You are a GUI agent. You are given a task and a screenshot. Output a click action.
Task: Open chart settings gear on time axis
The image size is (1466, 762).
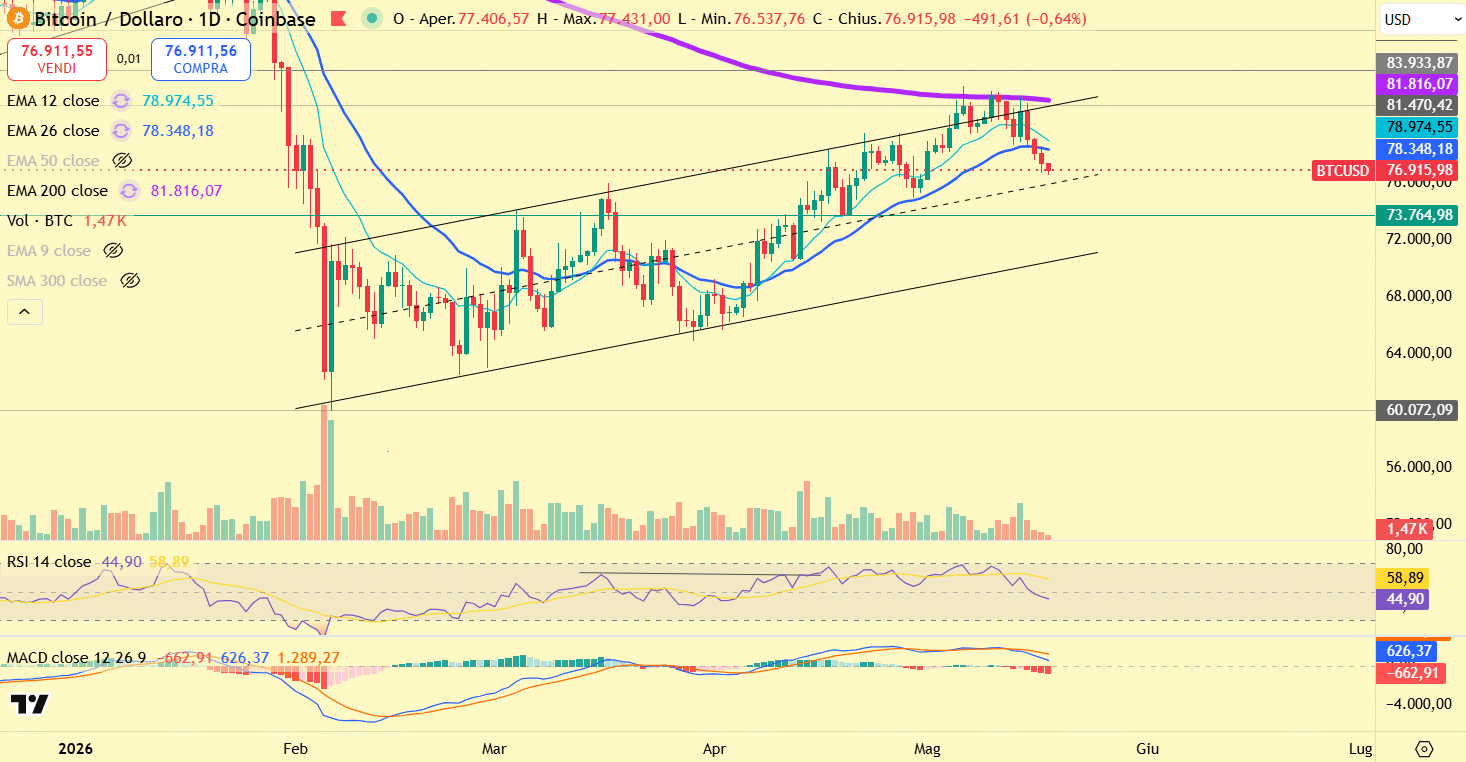(x=1424, y=749)
